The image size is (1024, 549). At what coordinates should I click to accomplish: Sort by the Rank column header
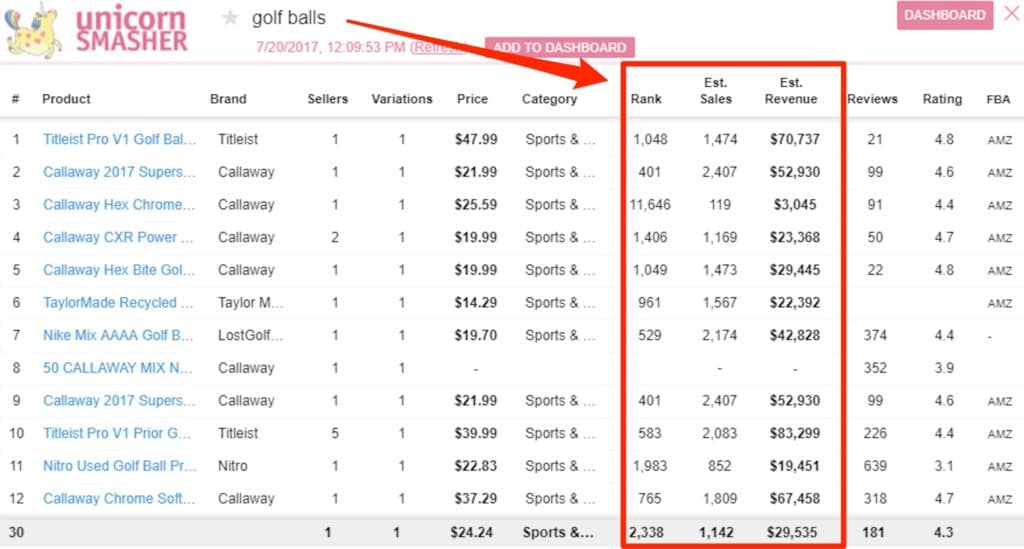[x=646, y=99]
